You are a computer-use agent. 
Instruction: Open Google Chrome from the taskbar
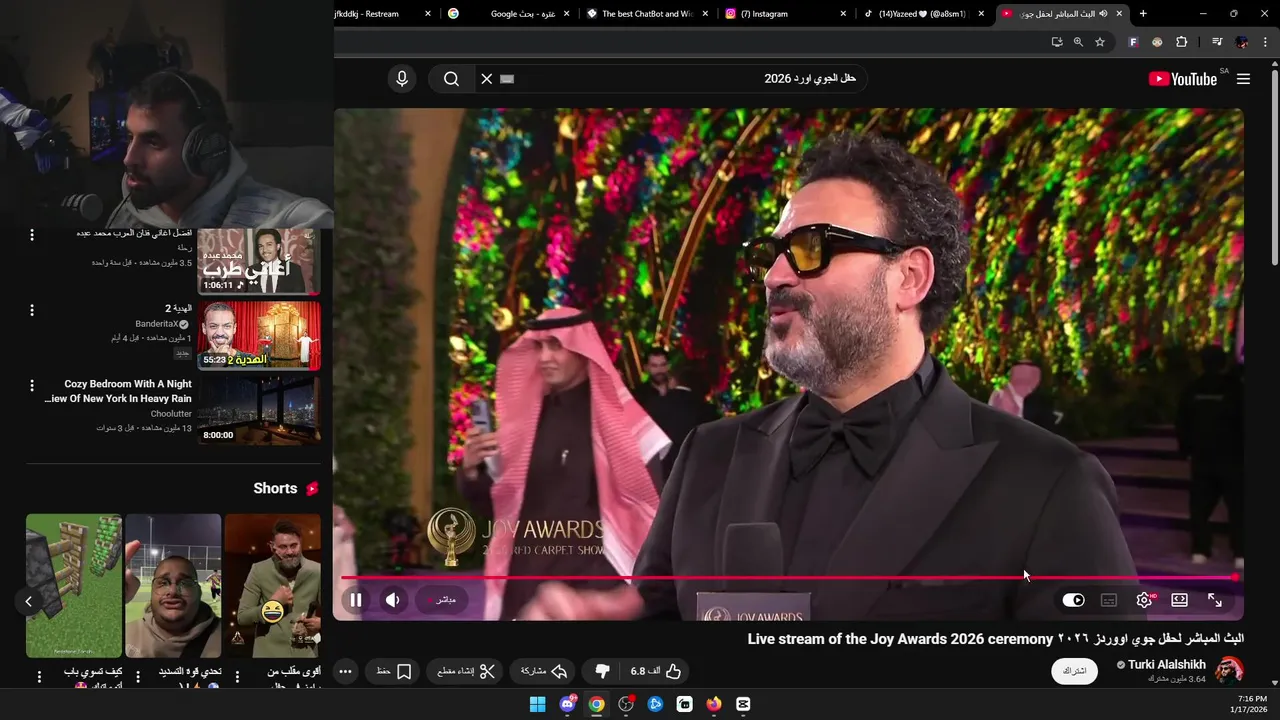[596, 704]
